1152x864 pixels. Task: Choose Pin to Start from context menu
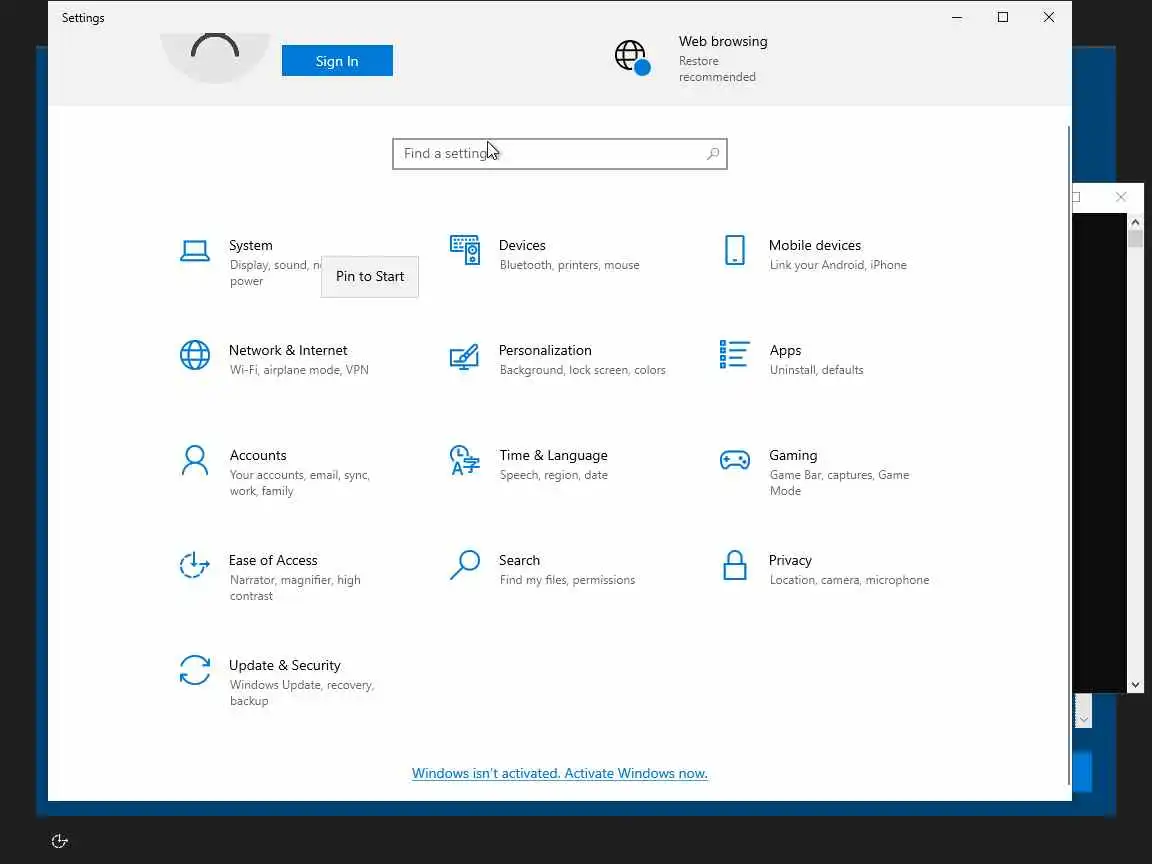(370, 276)
